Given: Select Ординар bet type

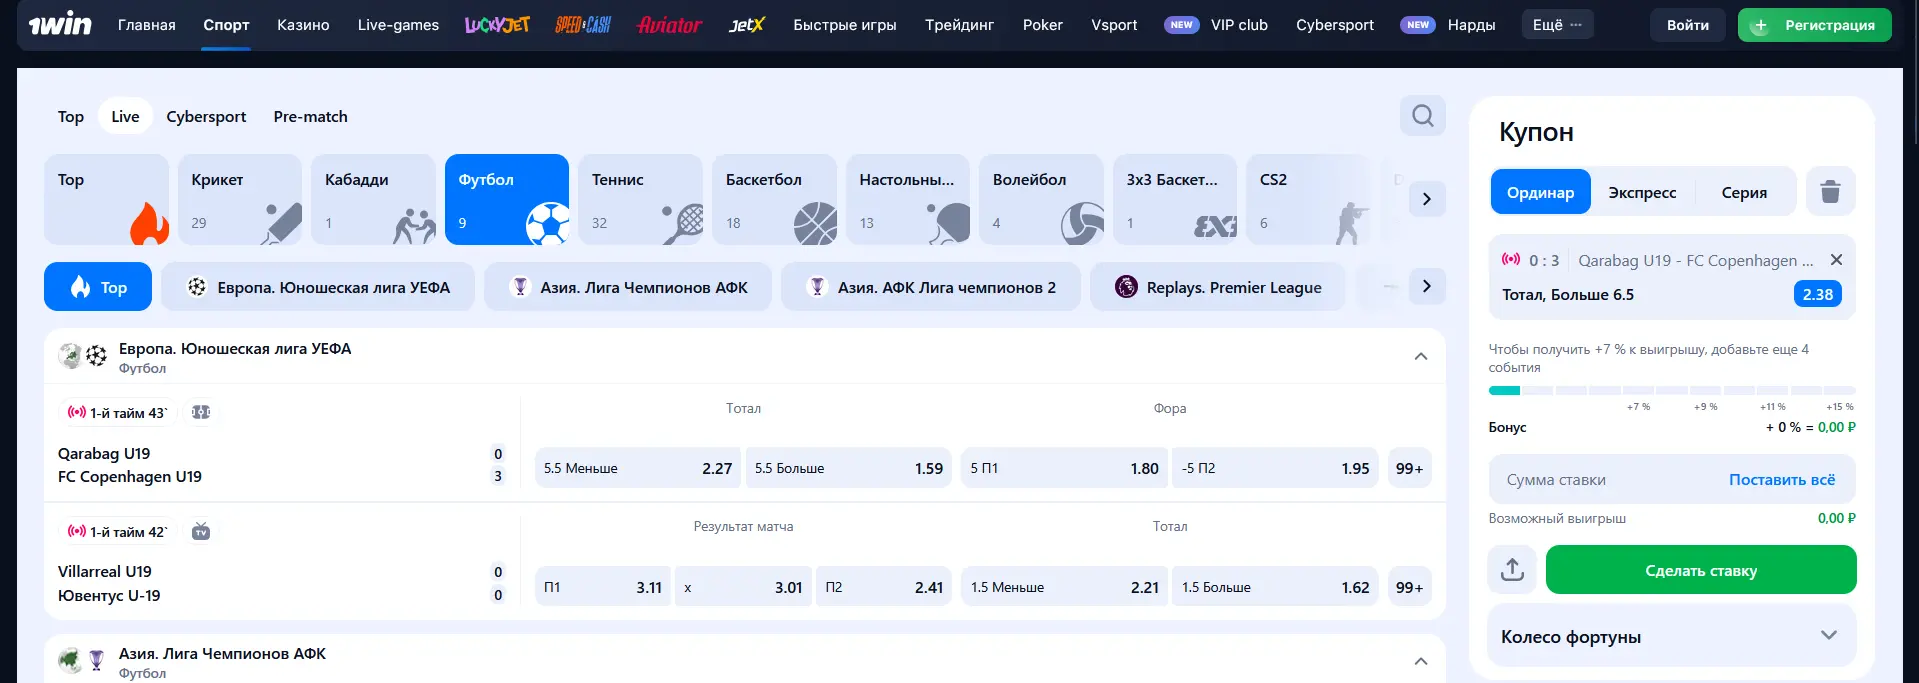Looking at the screenshot, I should tap(1540, 192).
